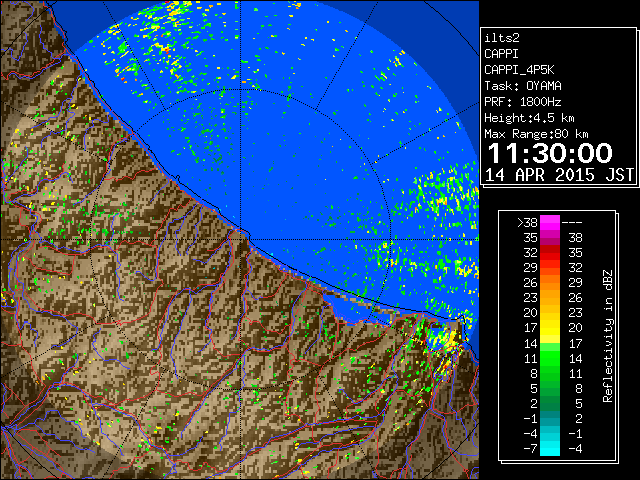Click the 'Height:4.5 km' text
The width and height of the screenshot is (640, 480).
pos(529,118)
